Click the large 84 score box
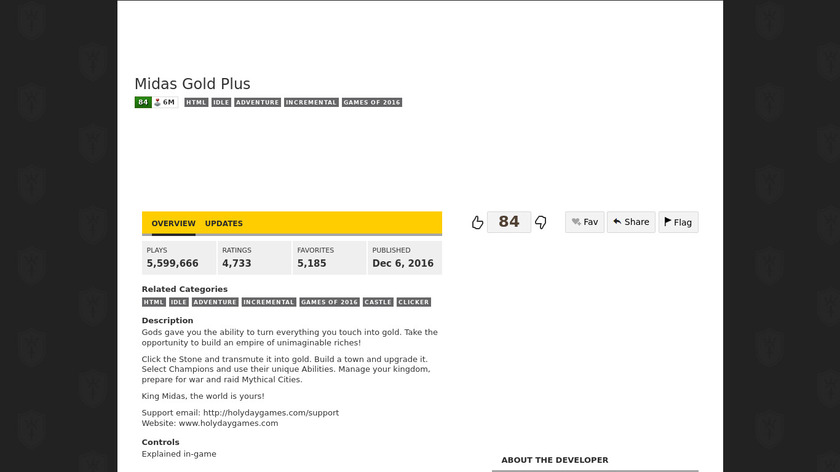Image resolution: width=840 pixels, height=472 pixels. [x=509, y=222]
